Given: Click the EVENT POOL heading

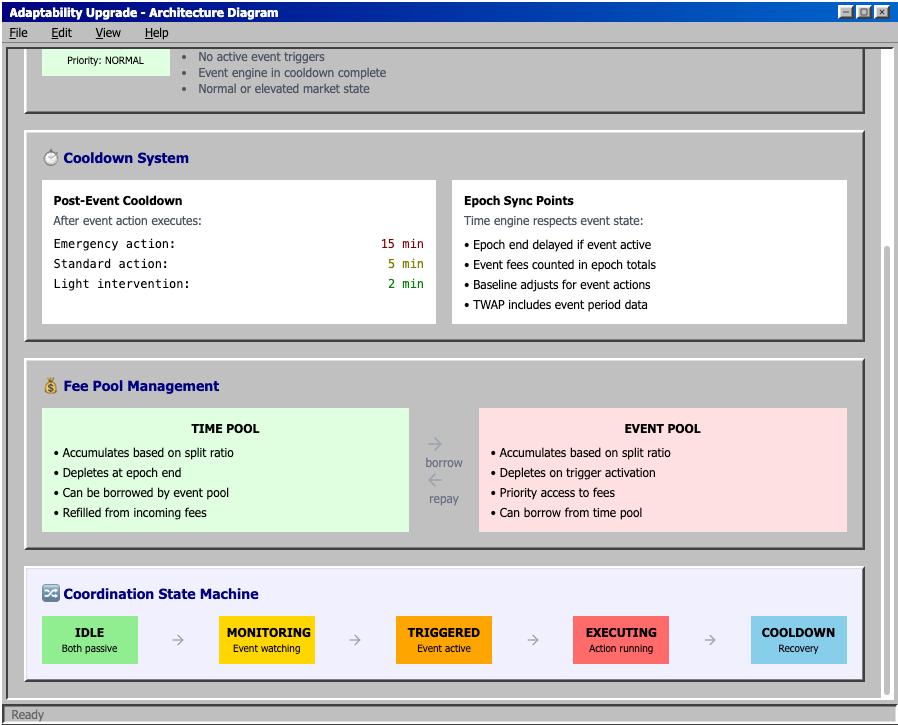Looking at the screenshot, I should click(663, 428).
